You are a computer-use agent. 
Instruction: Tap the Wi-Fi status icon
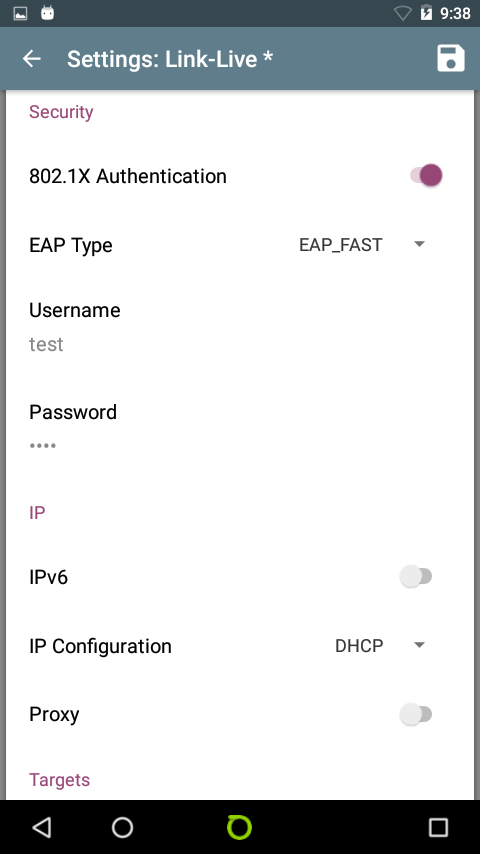point(403,13)
